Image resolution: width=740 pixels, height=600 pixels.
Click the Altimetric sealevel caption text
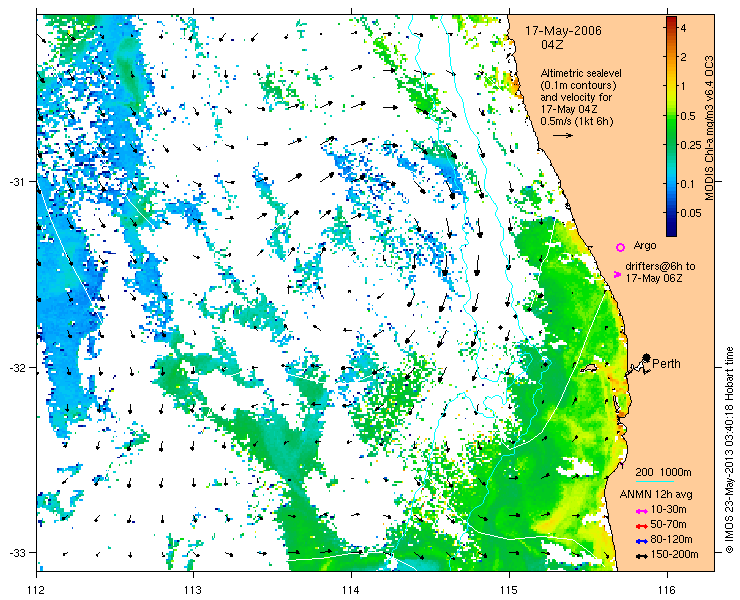pyautogui.click(x=581, y=74)
